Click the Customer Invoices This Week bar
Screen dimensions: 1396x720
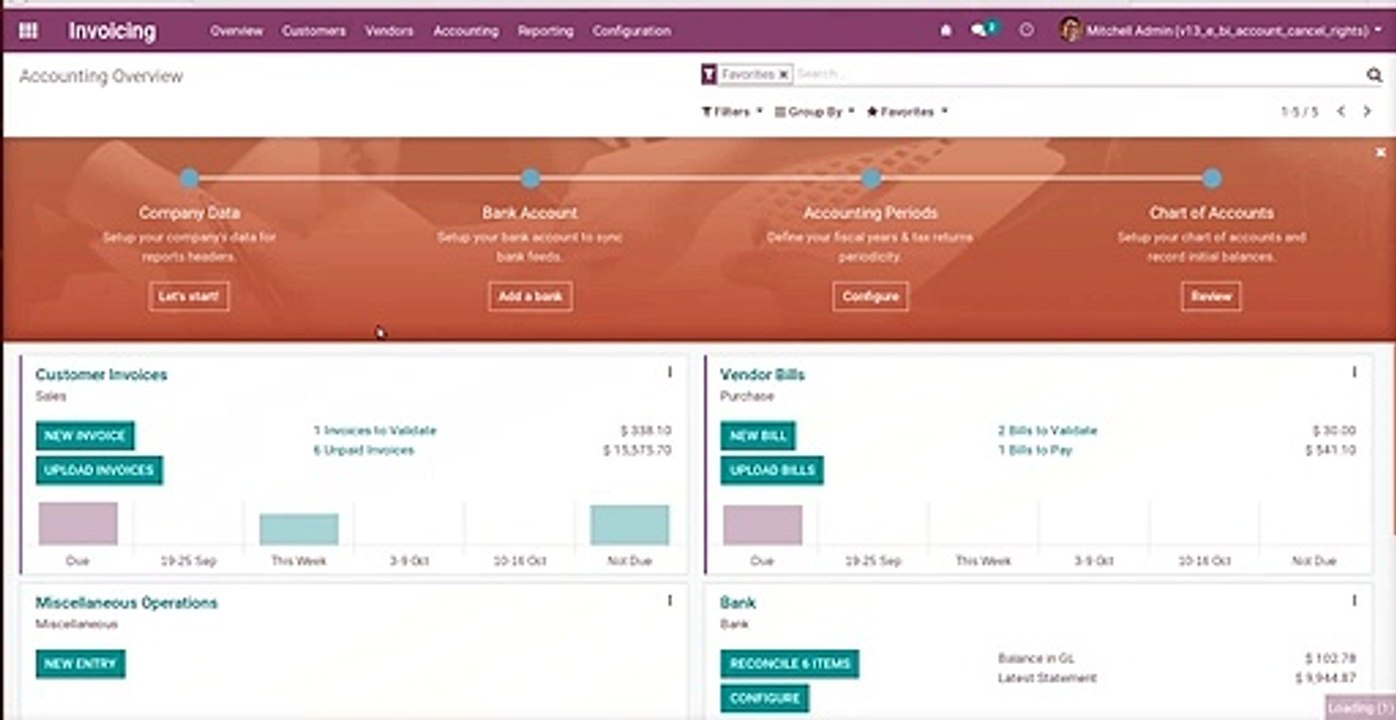(299, 529)
